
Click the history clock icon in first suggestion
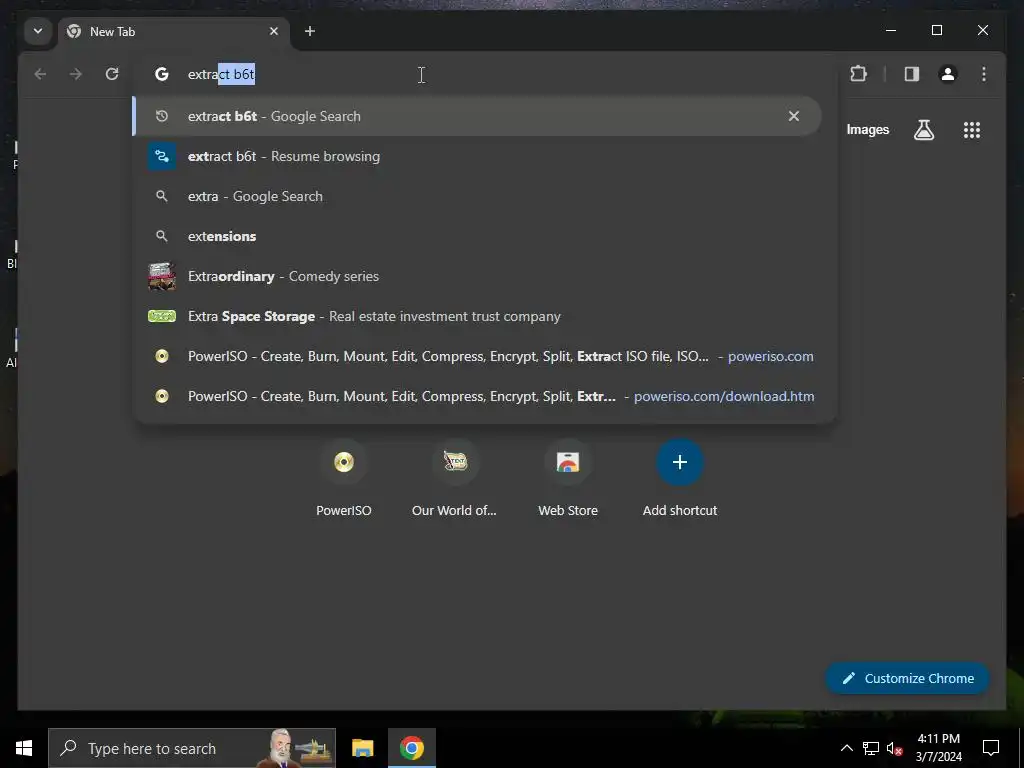coord(162,116)
